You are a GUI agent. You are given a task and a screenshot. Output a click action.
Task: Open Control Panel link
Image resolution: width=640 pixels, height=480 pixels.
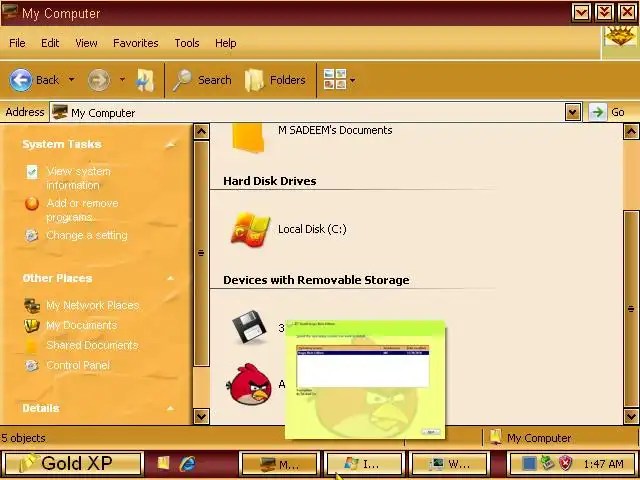(78, 365)
